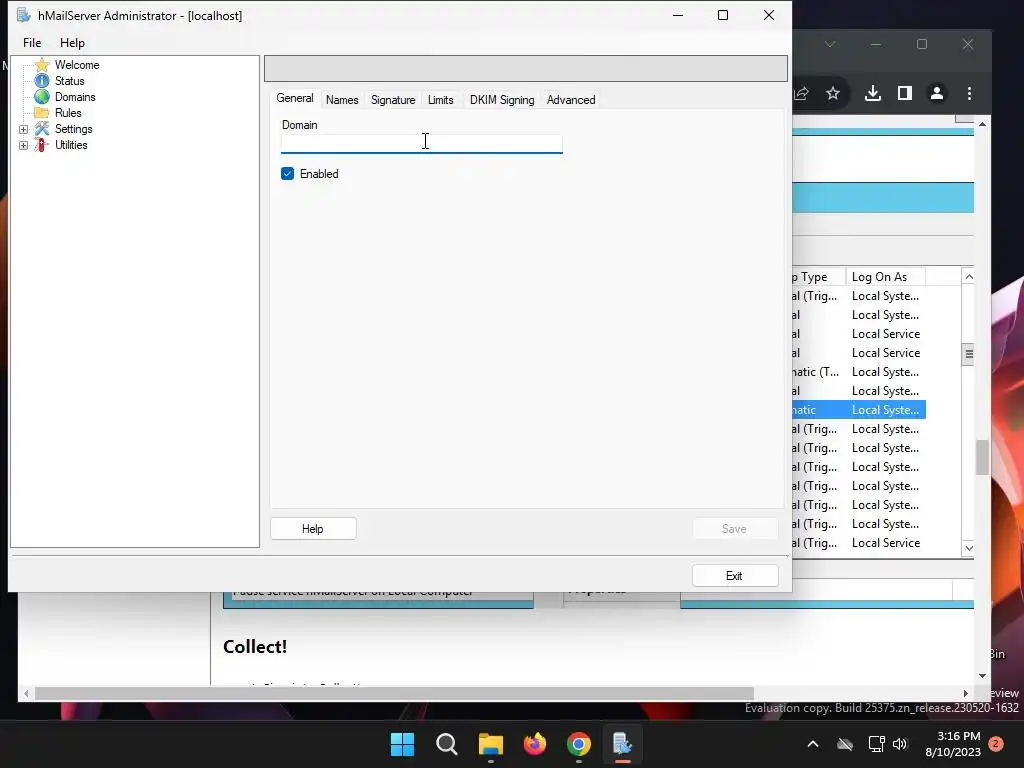Switch to the DKIM Signing tab
Screen dimensions: 1024x768
point(502,100)
